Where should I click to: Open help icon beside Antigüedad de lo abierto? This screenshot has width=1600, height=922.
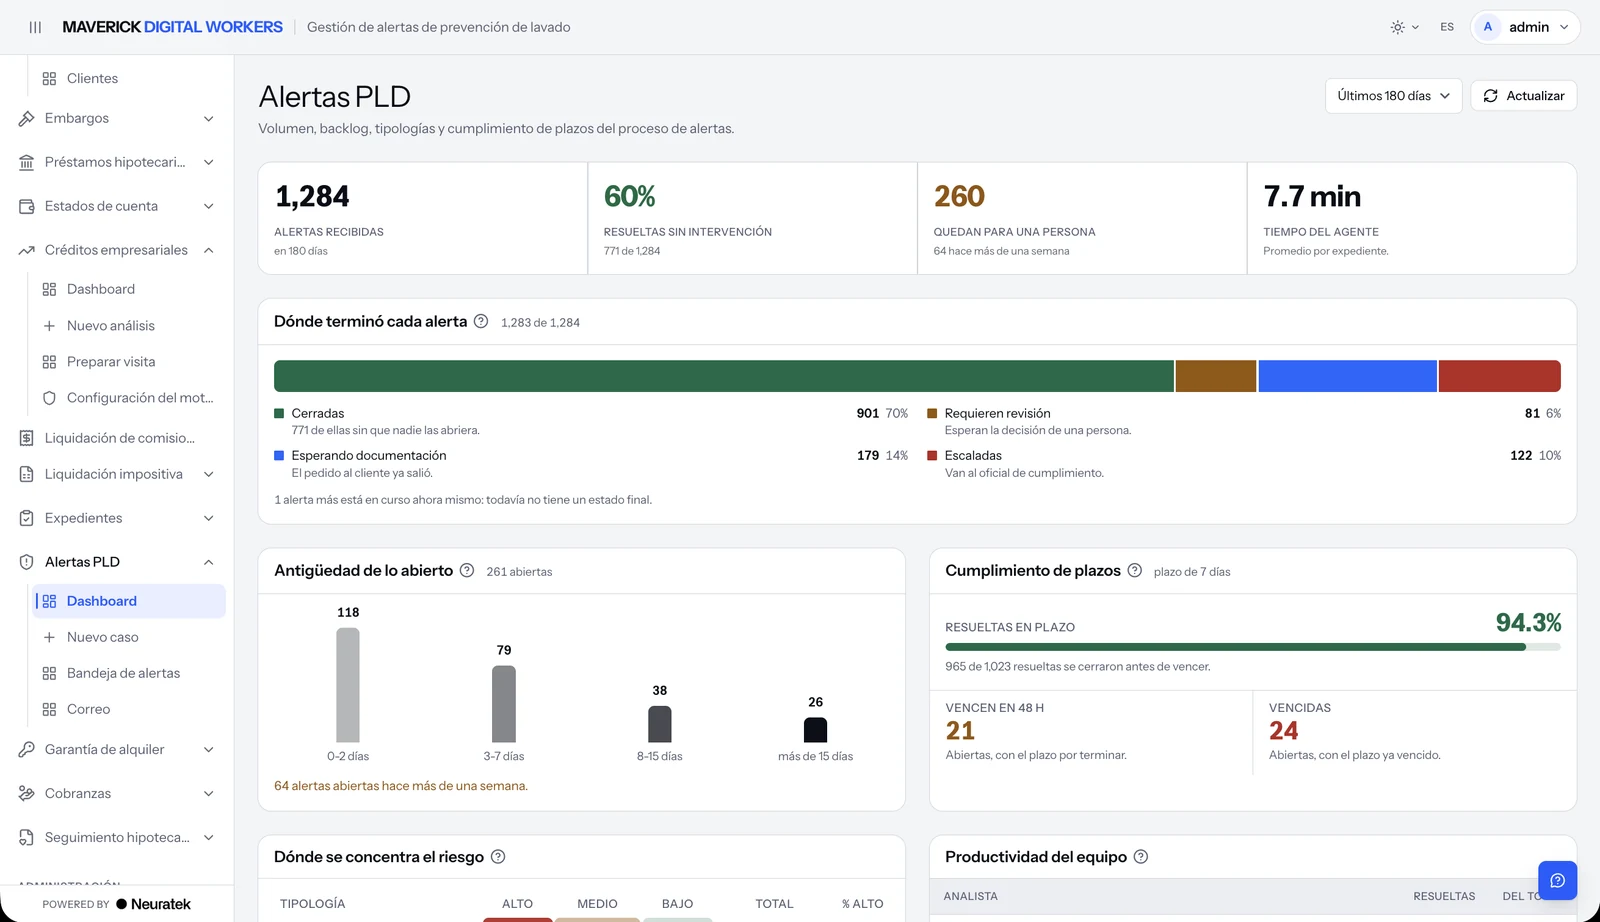[x=467, y=570]
